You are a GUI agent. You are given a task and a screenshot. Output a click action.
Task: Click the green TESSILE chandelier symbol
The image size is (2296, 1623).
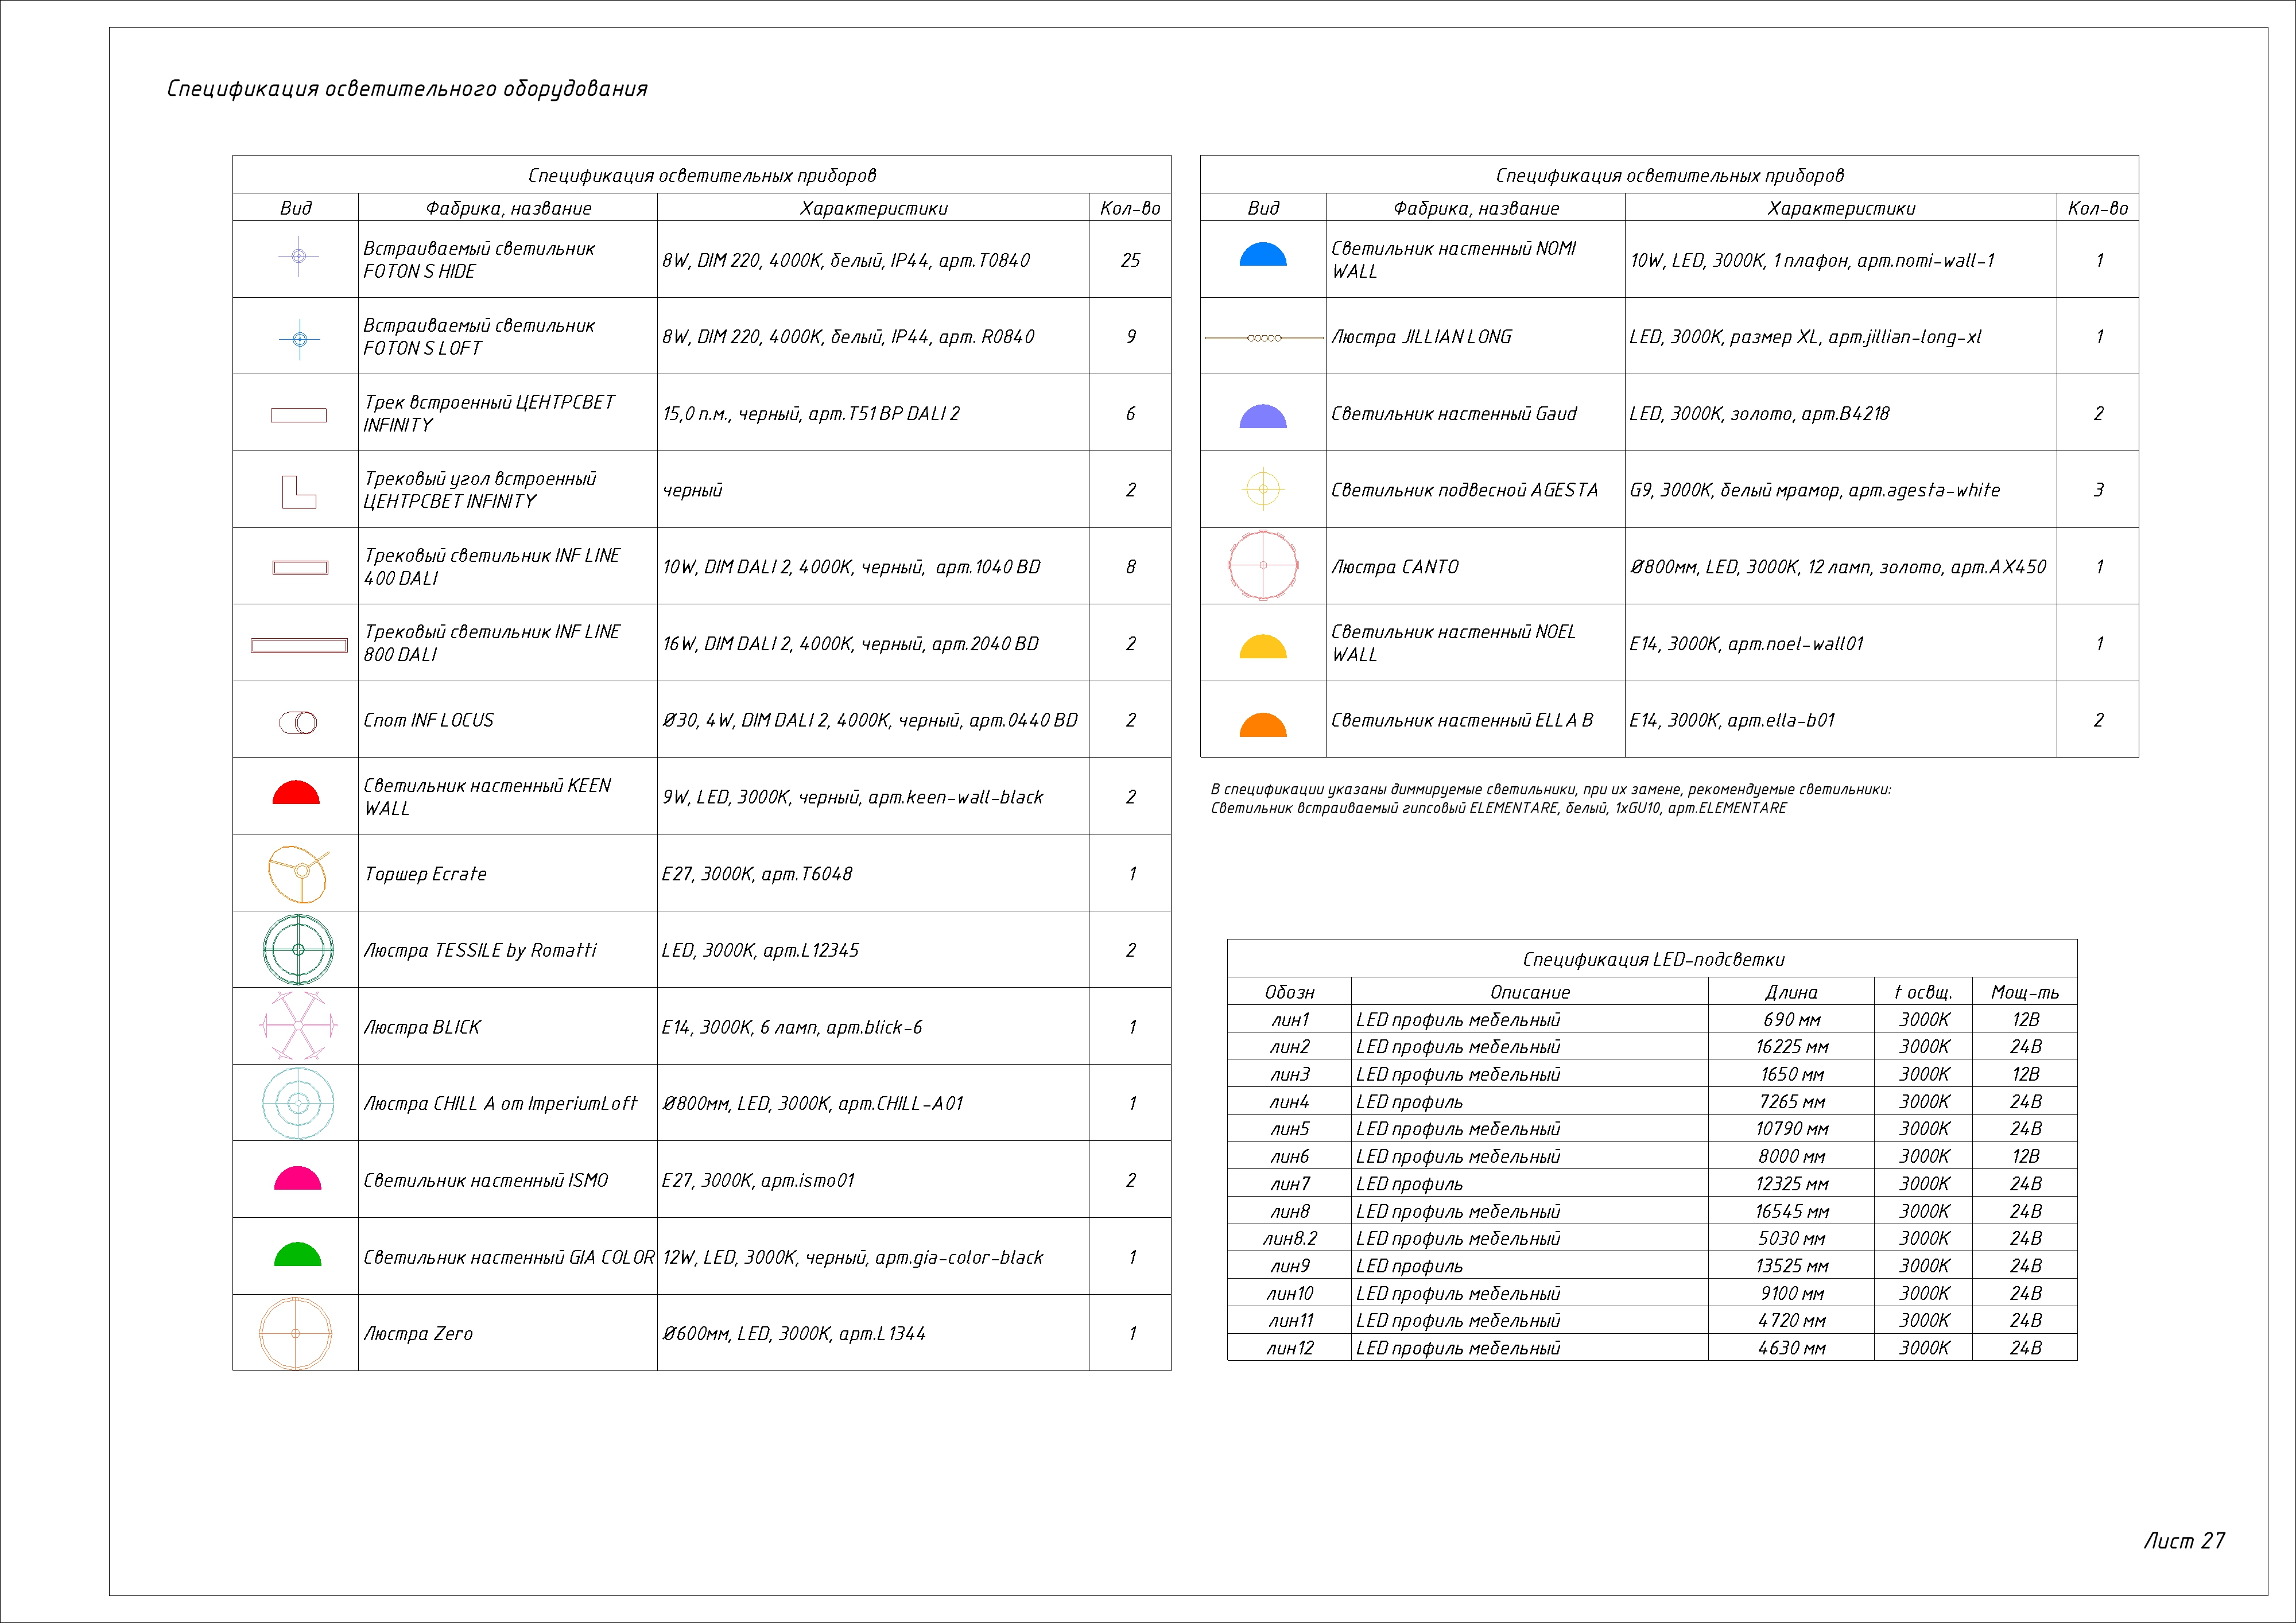tap(297, 949)
